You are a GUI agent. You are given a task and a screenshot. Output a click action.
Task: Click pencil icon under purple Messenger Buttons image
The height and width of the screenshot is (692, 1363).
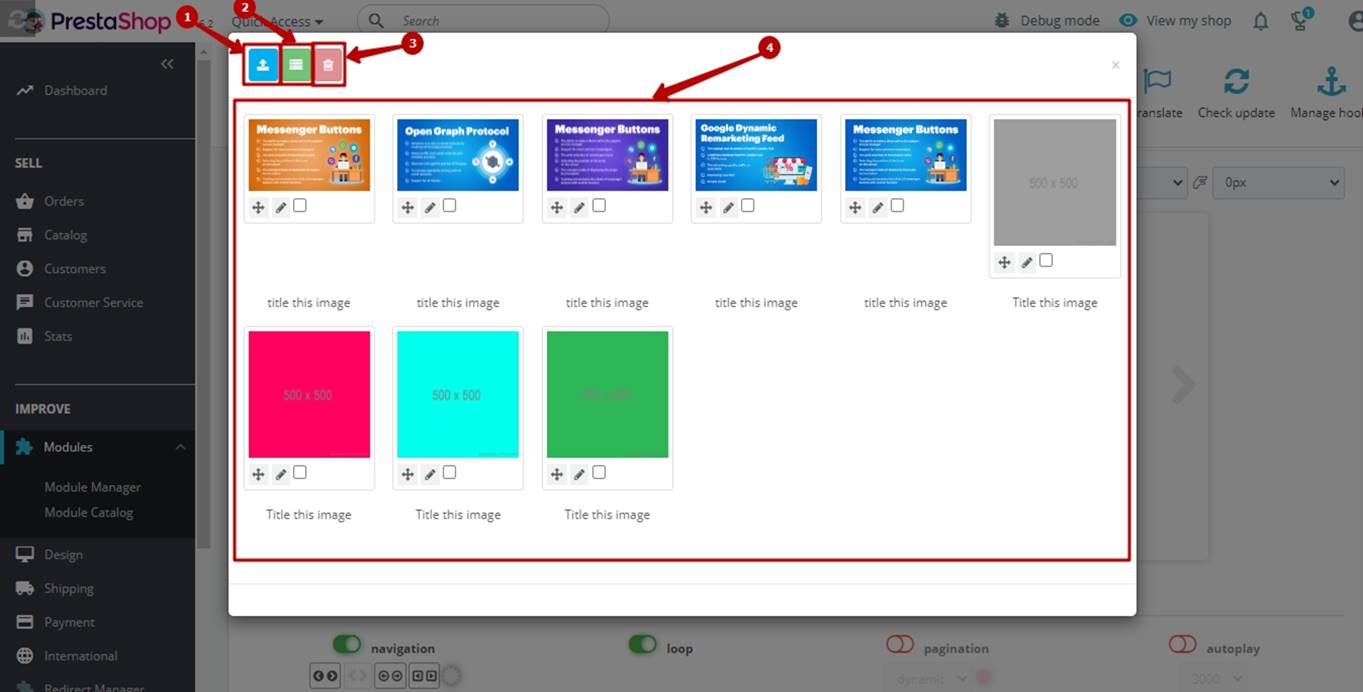580,207
